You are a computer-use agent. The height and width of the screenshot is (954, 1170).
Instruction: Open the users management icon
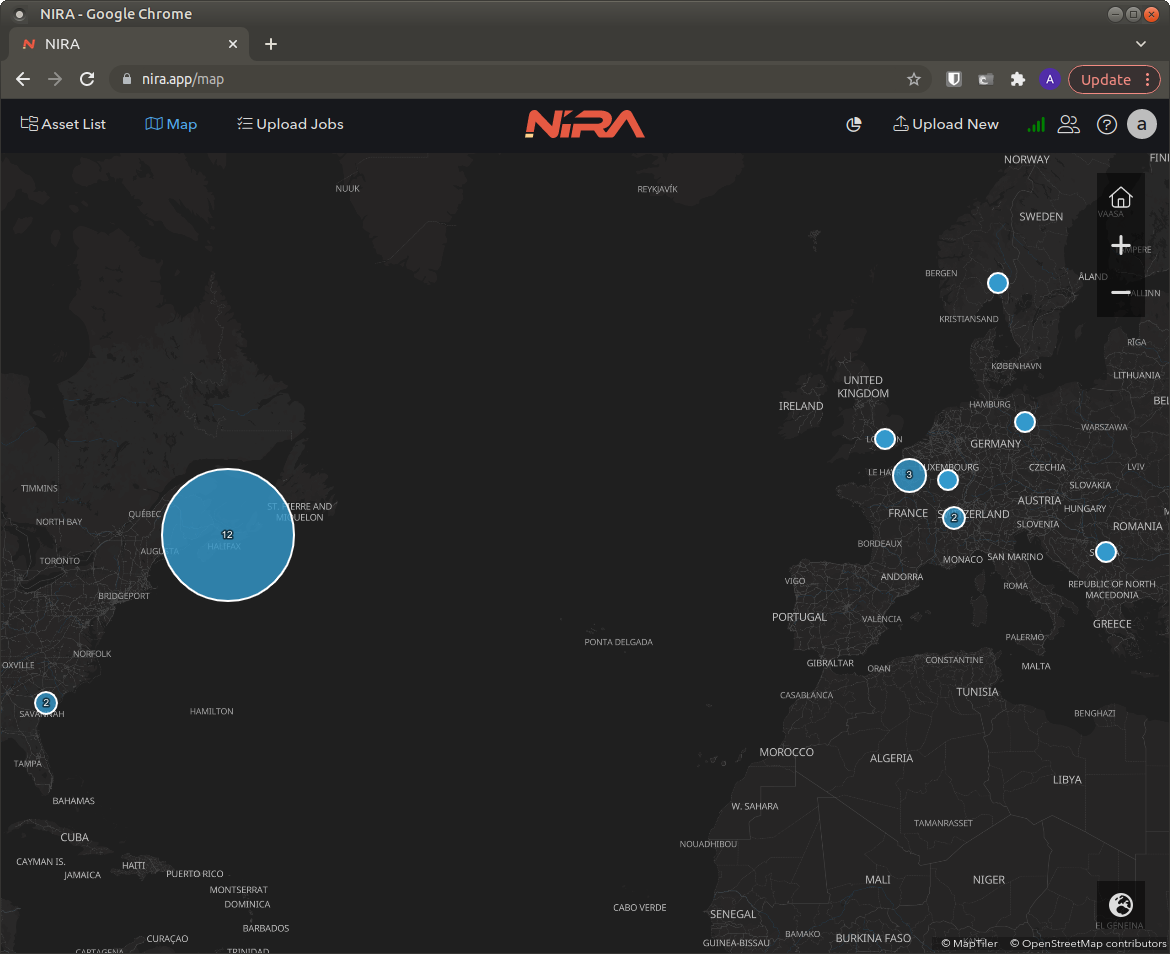tap(1068, 124)
